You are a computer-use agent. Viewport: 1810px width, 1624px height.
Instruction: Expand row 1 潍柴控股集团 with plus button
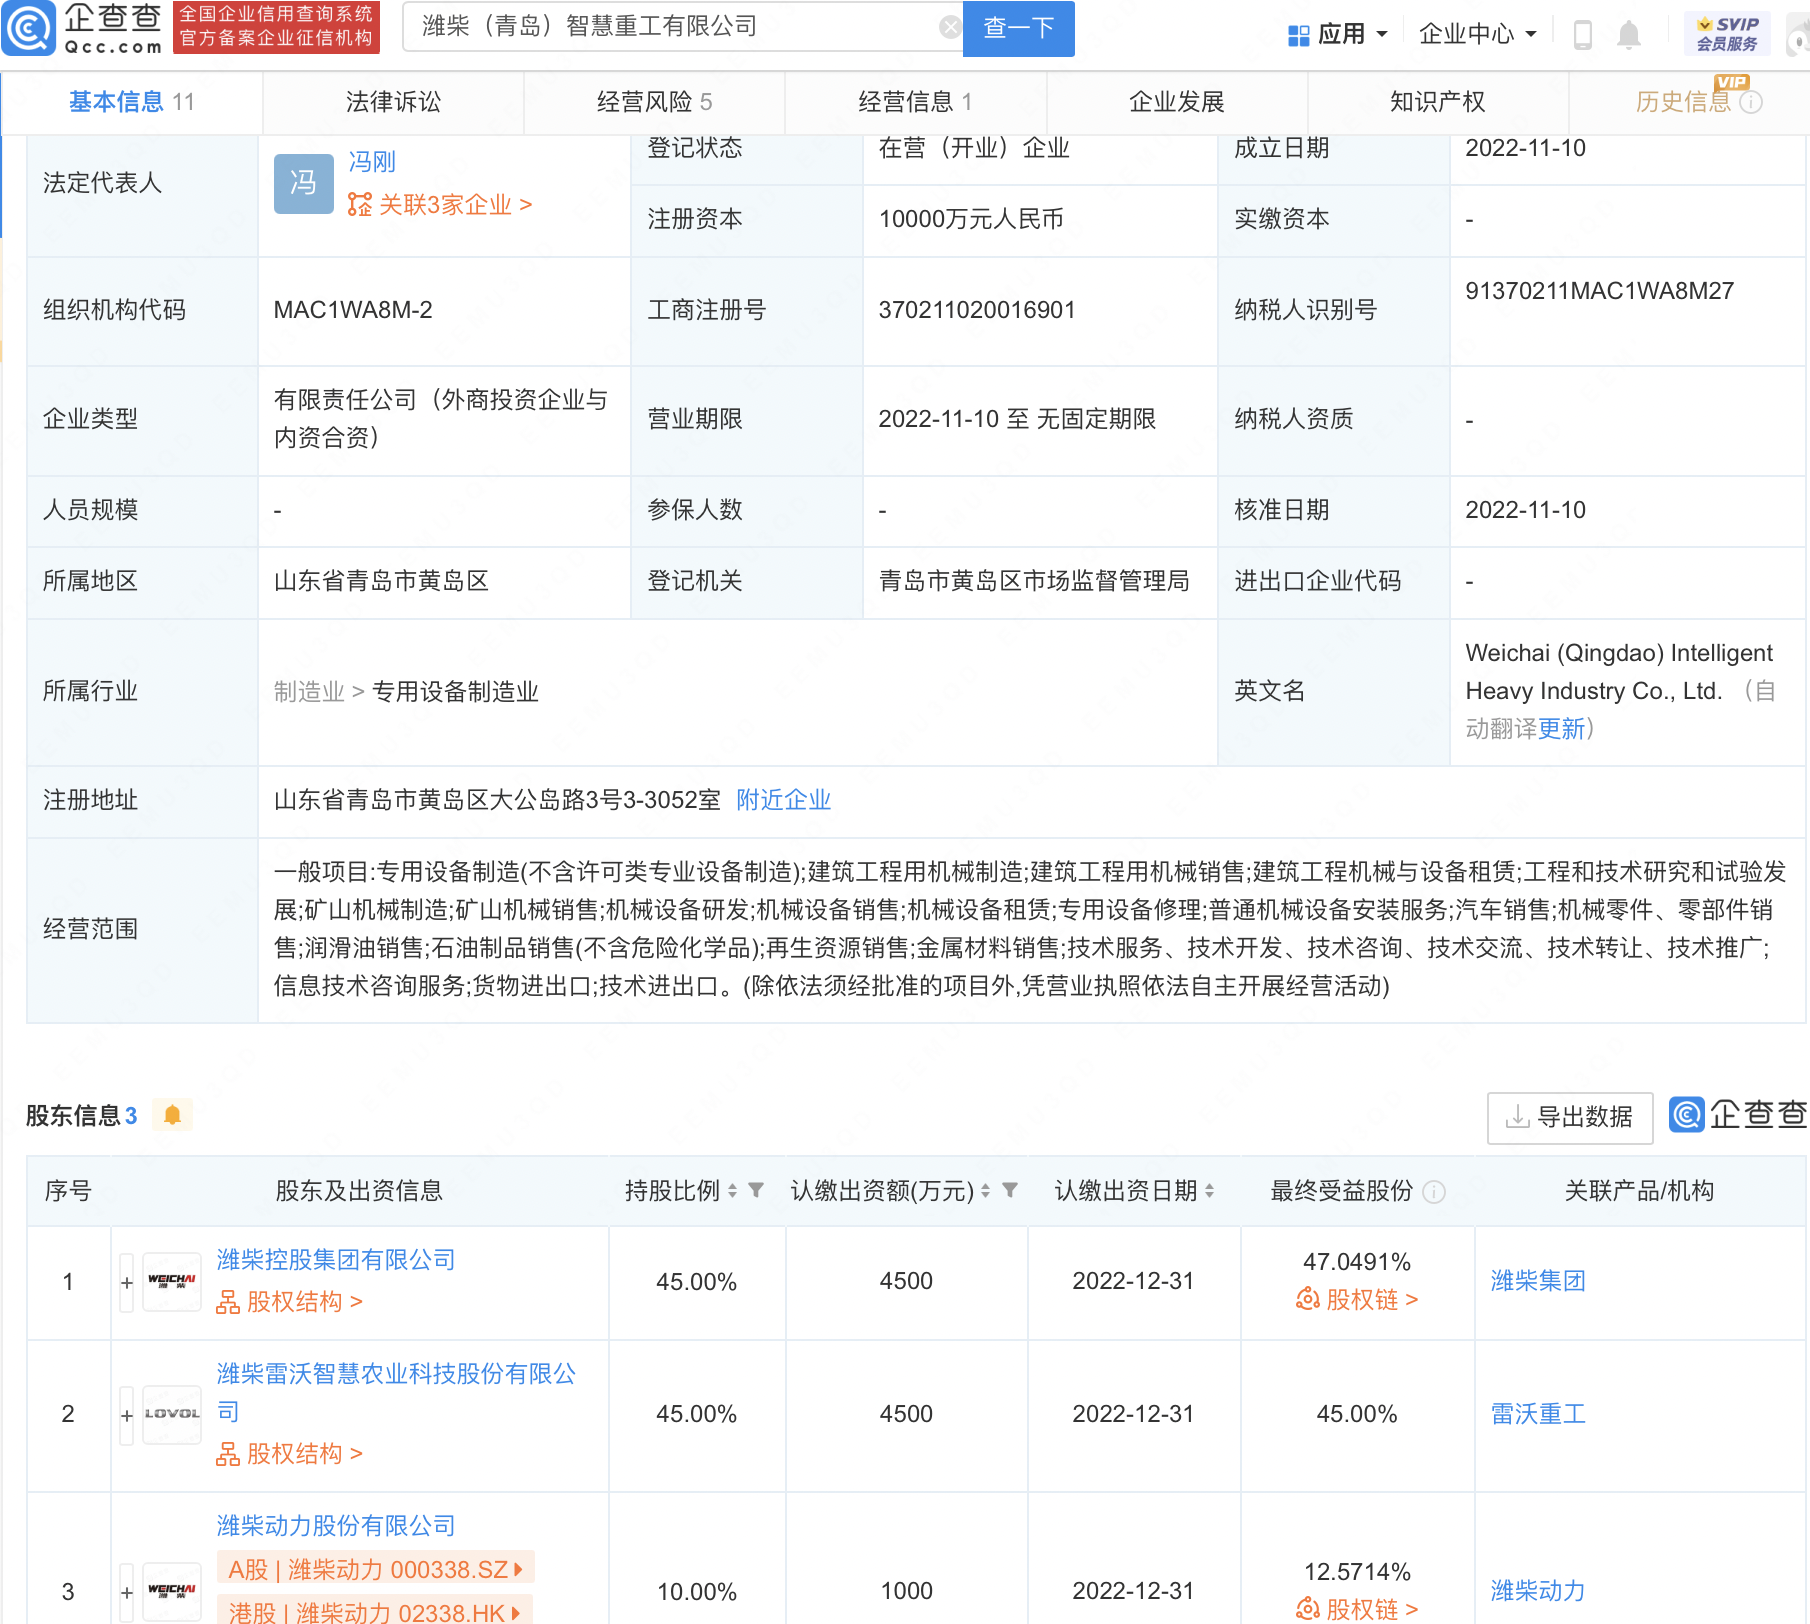pos(127,1282)
